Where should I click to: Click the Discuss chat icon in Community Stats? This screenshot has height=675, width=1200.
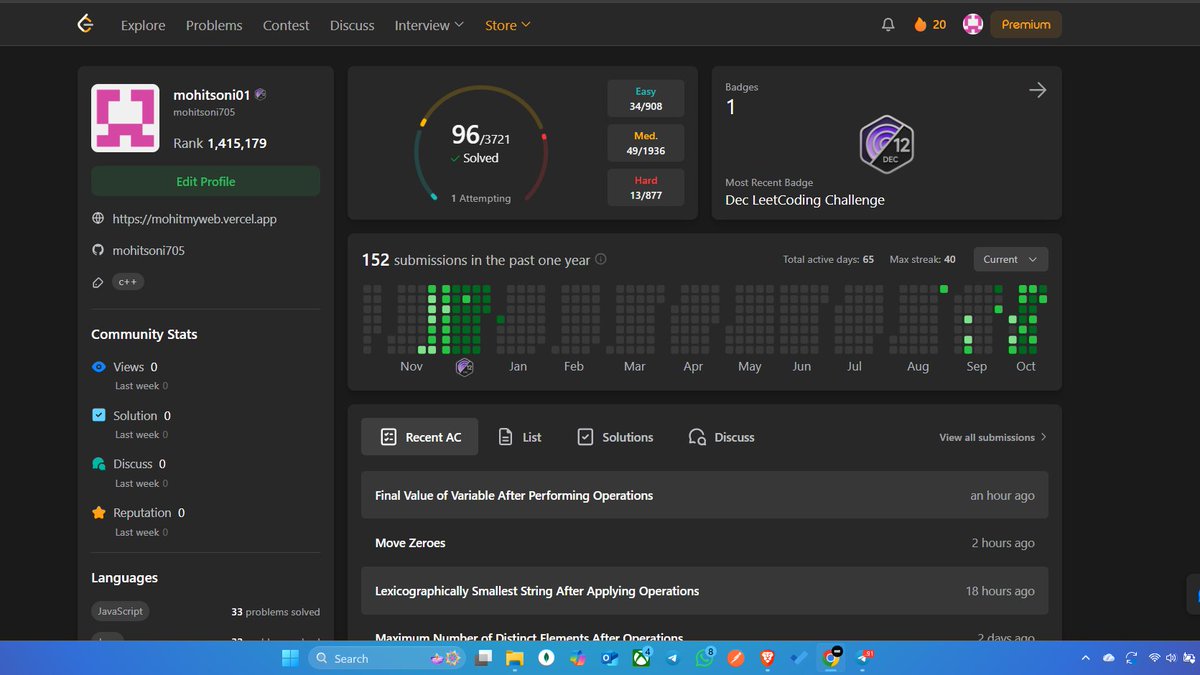point(99,464)
